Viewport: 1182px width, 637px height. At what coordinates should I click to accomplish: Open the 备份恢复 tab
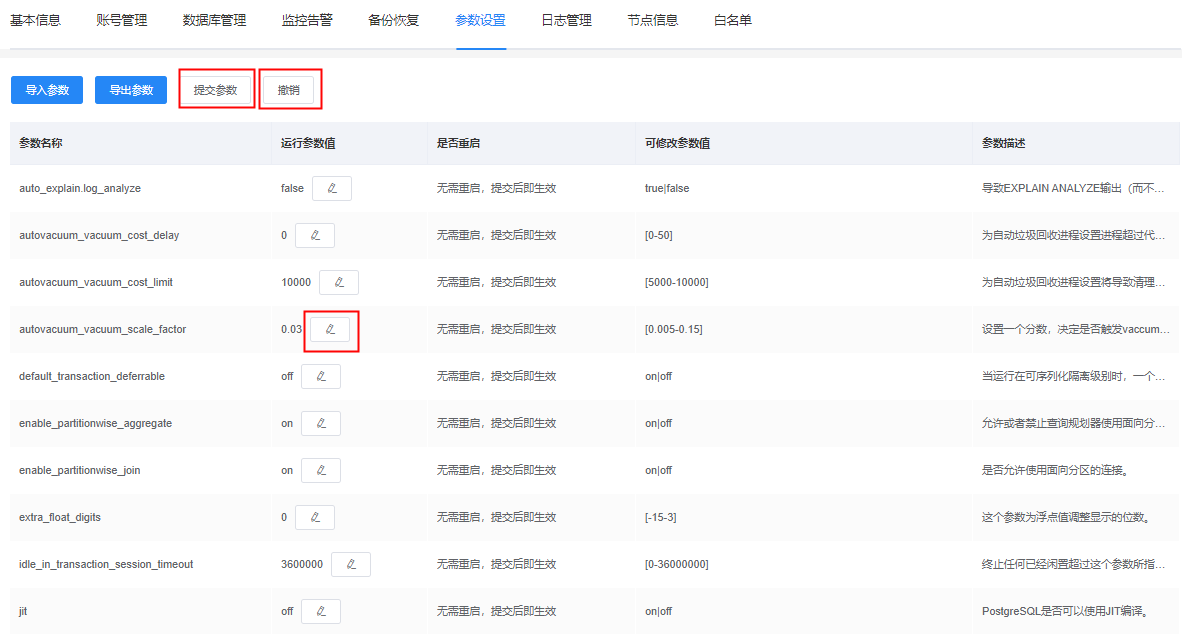click(x=393, y=20)
